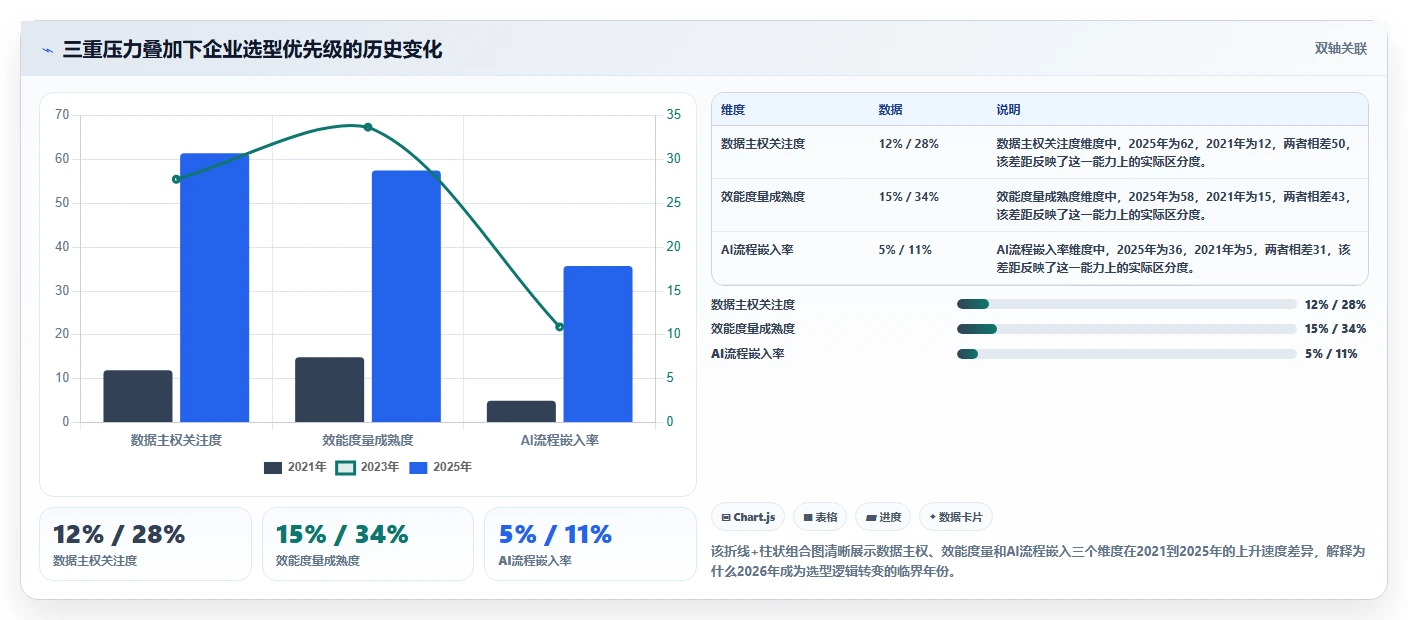Click the line point above 数据主权关注度
The image size is (1408, 620).
(x=176, y=179)
